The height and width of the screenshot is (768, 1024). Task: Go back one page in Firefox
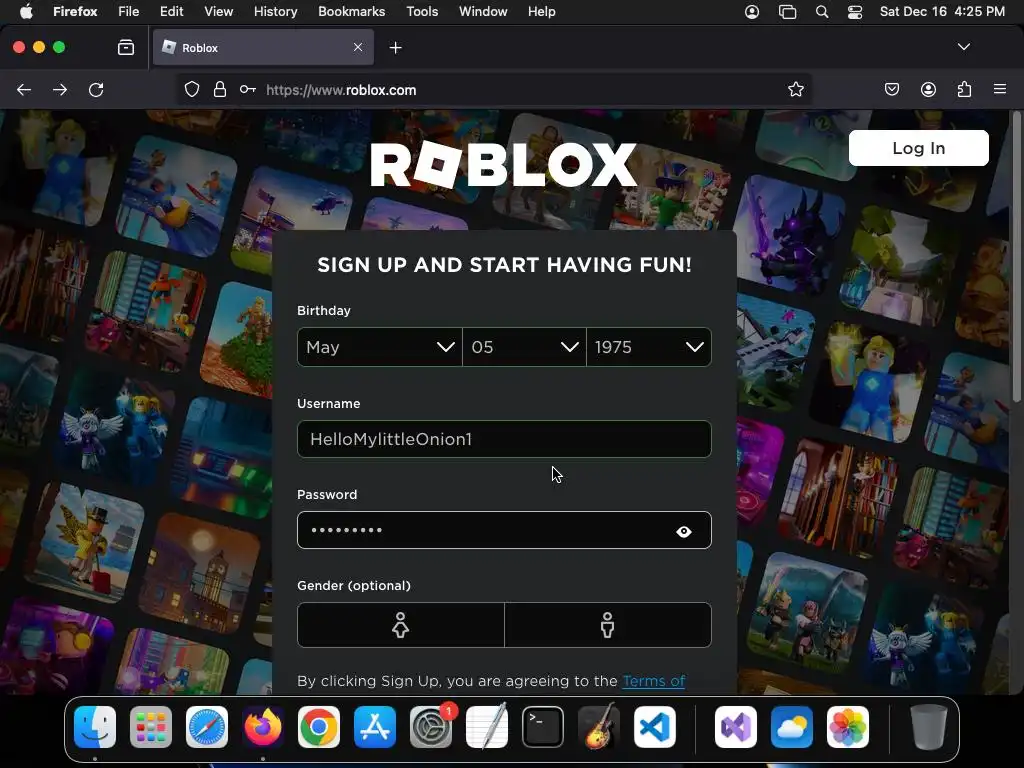pyautogui.click(x=24, y=89)
